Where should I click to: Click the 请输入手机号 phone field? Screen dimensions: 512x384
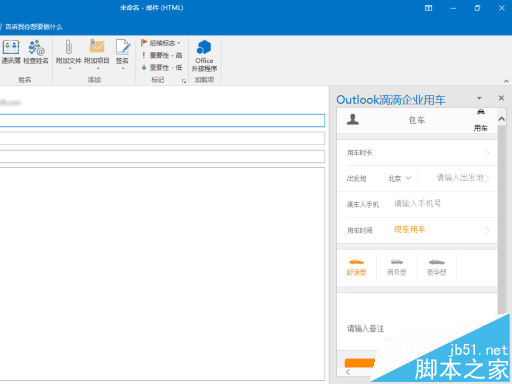pyautogui.click(x=418, y=204)
